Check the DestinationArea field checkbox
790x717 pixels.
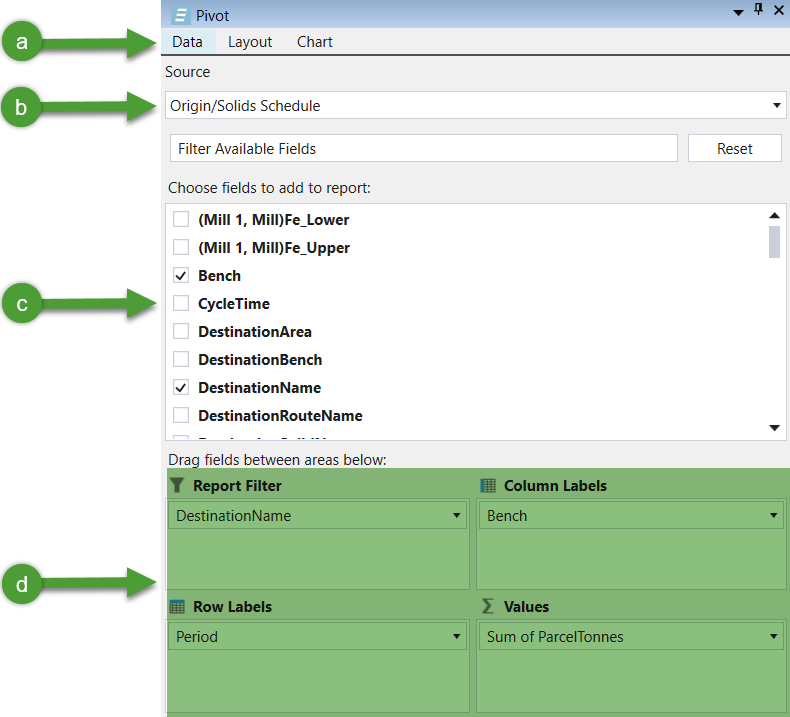pos(181,332)
